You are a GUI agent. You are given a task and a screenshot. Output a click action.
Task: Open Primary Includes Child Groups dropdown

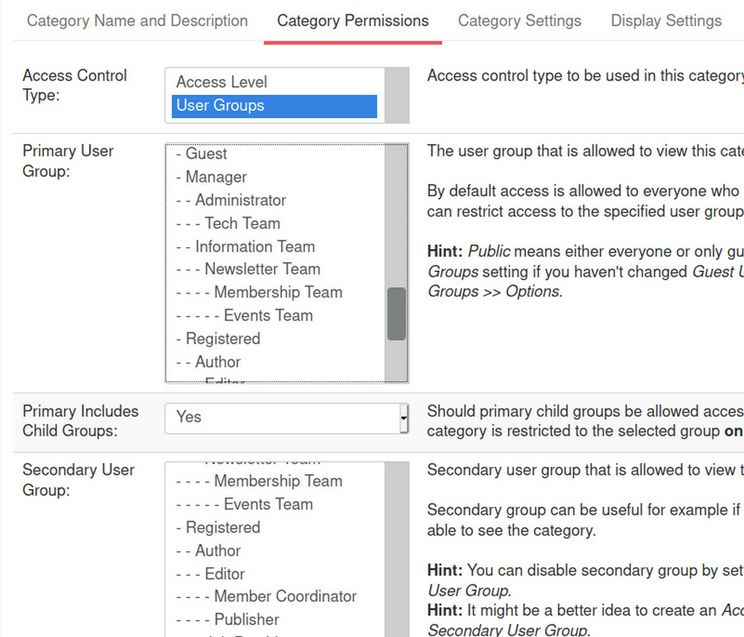point(286,417)
